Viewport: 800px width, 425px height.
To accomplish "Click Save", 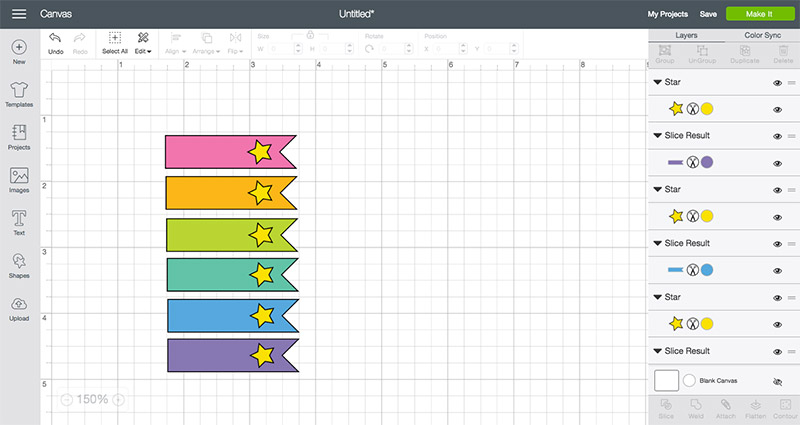I will click(708, 14).
